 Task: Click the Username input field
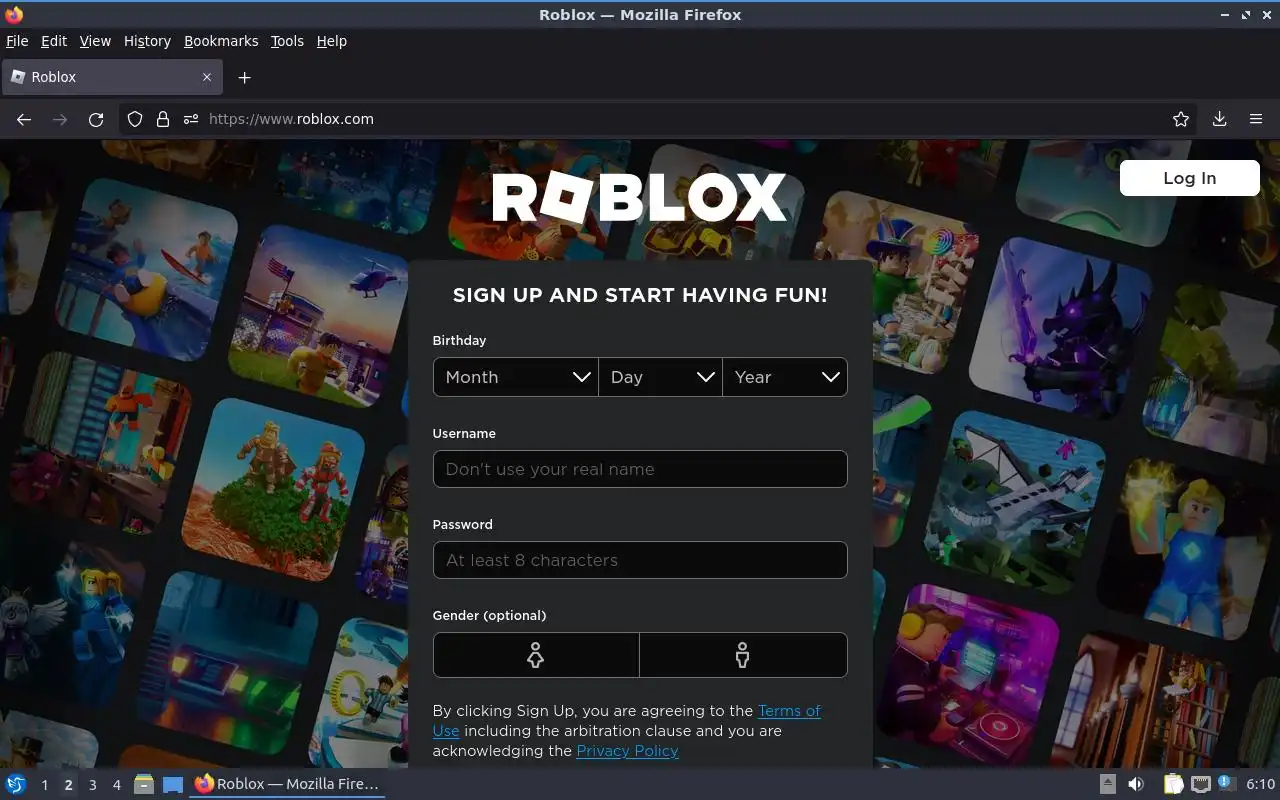(x=640, y=469)
